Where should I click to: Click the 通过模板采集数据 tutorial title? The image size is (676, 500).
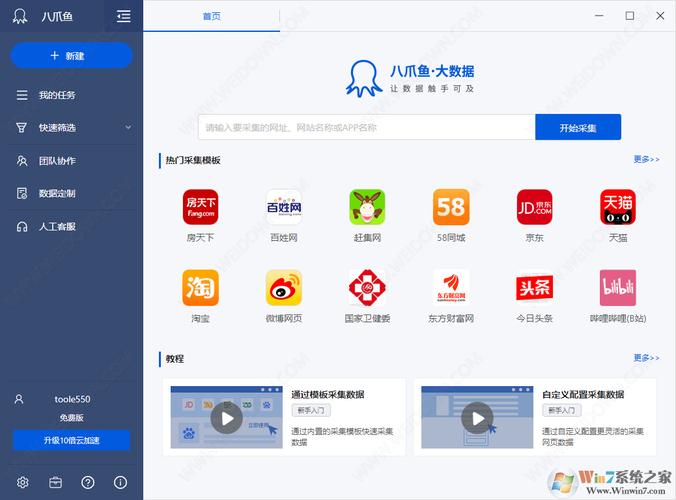pyautogui.click(x=328, y=394)
